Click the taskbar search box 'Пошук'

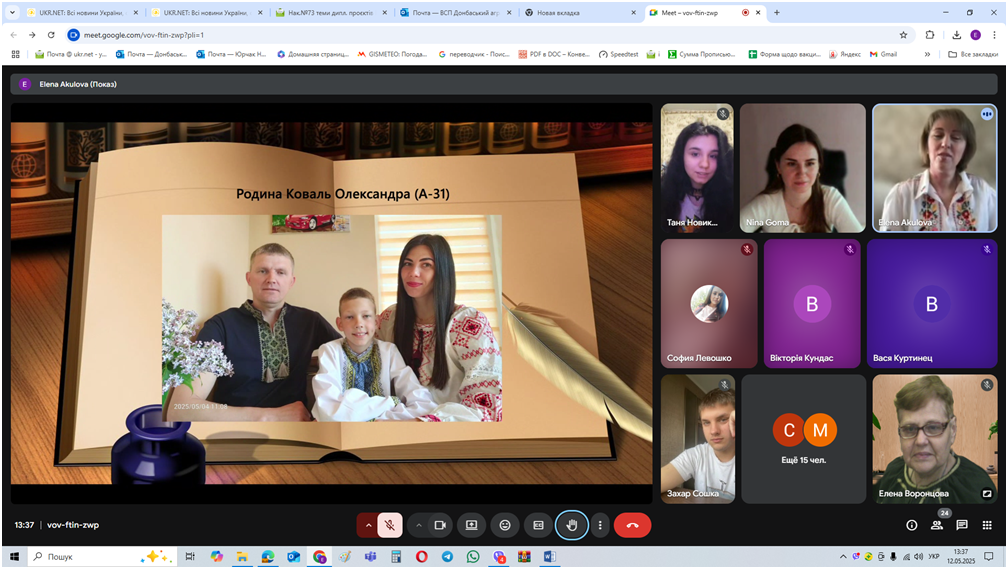103,557
